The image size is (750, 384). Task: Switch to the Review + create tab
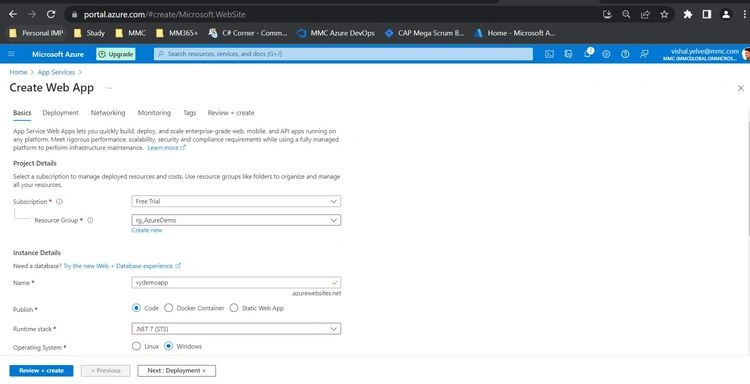point(231,113)
